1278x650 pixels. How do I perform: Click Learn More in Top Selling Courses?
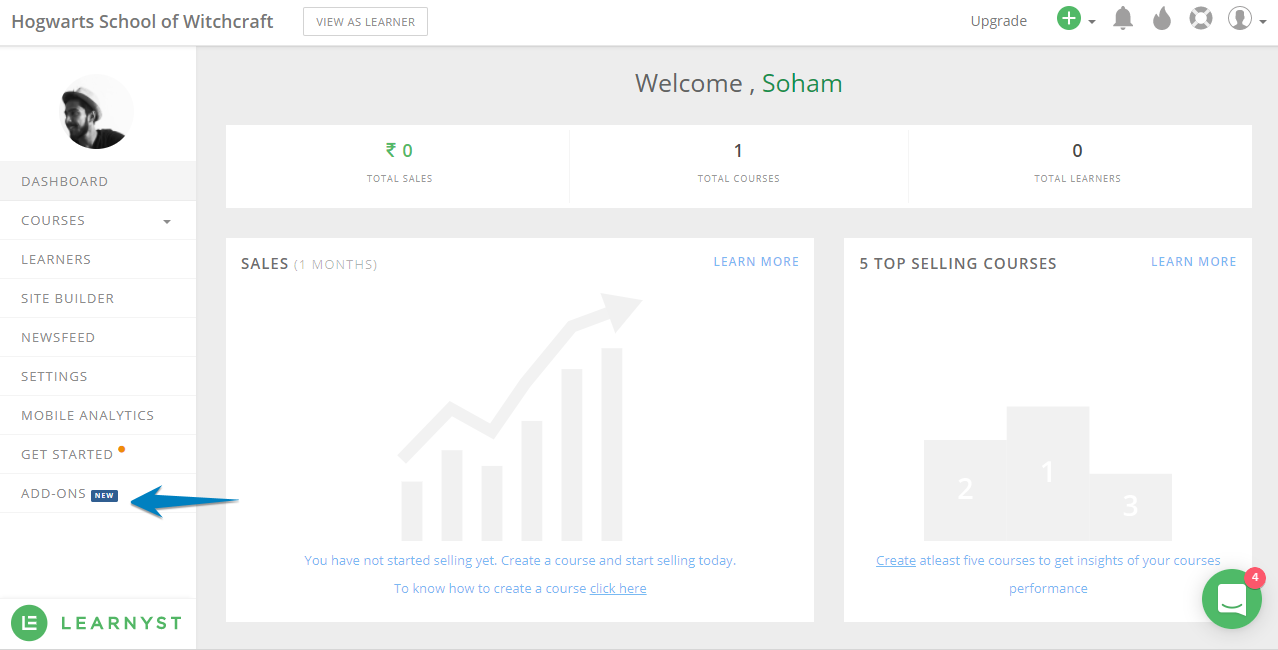click(x=1194, y=262)
